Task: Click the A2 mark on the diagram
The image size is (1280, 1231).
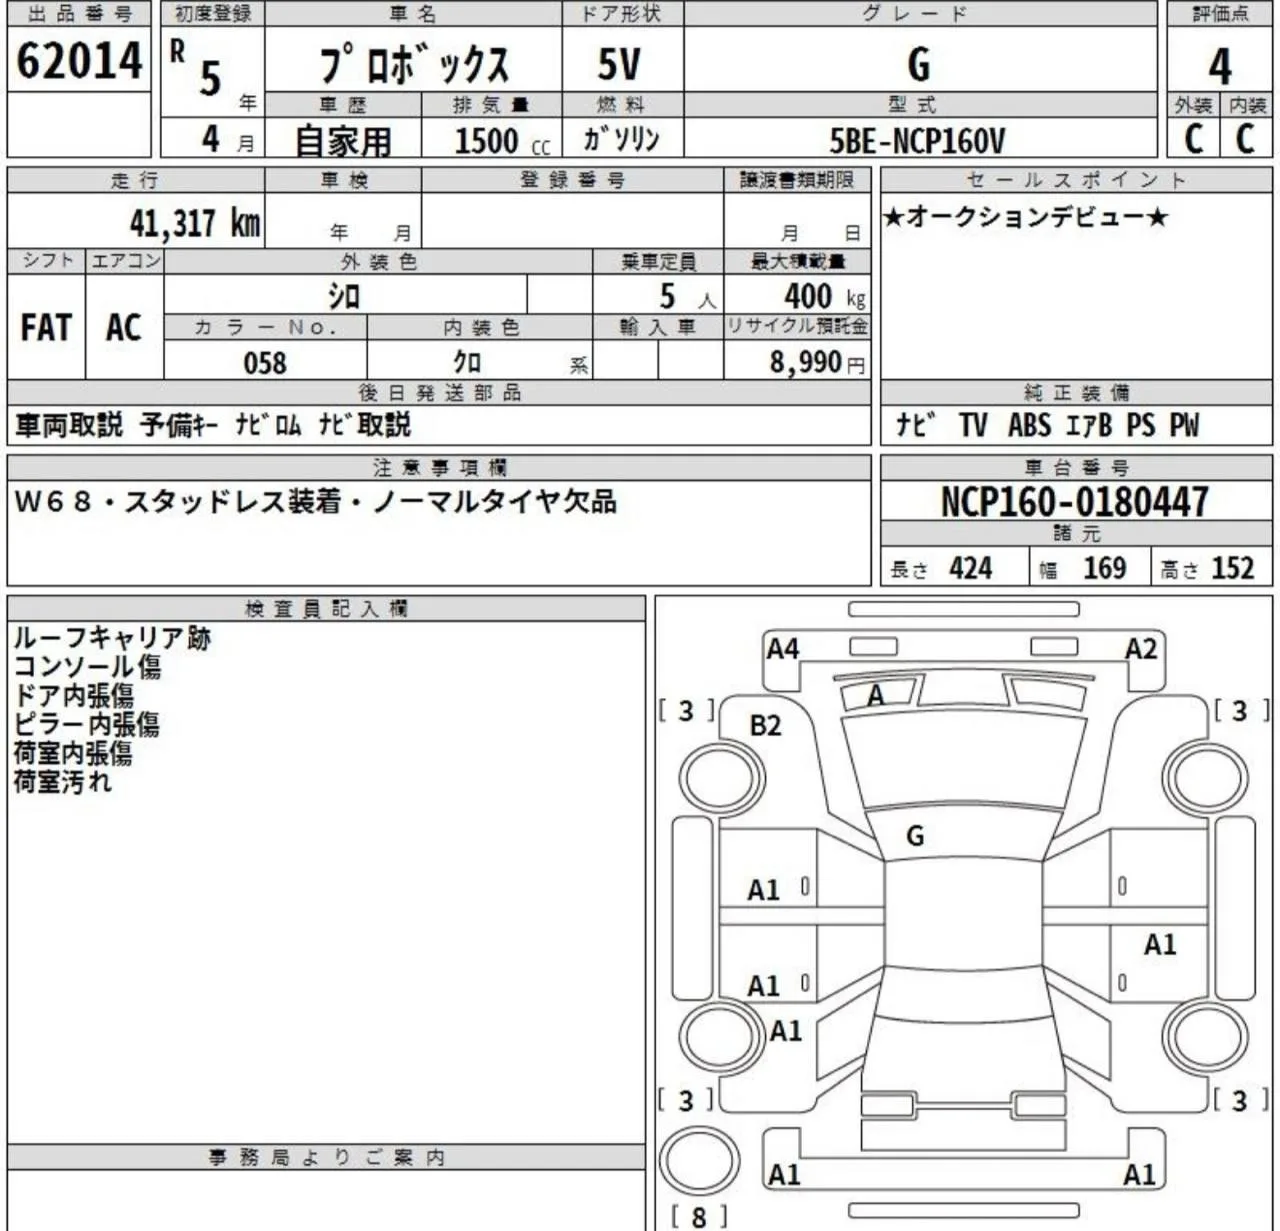Action: [1141, 649]
